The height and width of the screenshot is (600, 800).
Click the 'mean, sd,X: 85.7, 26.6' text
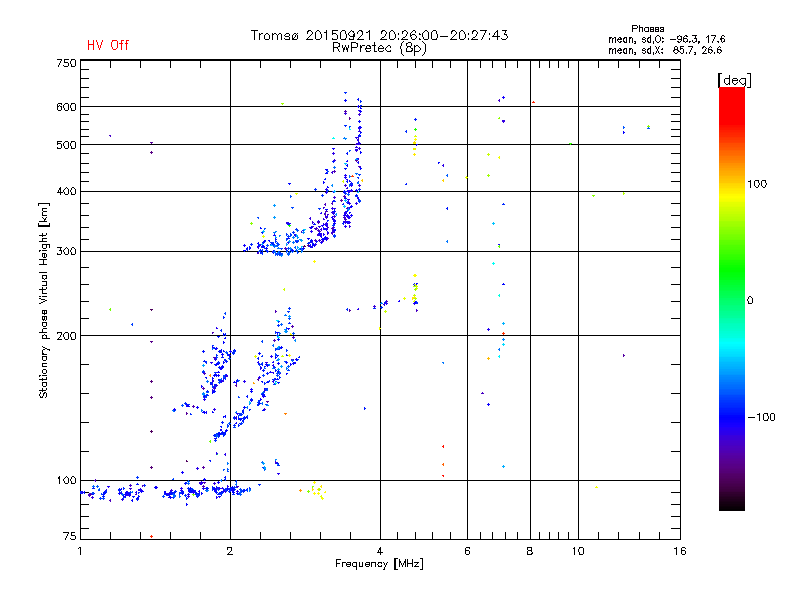click(665, 50)
